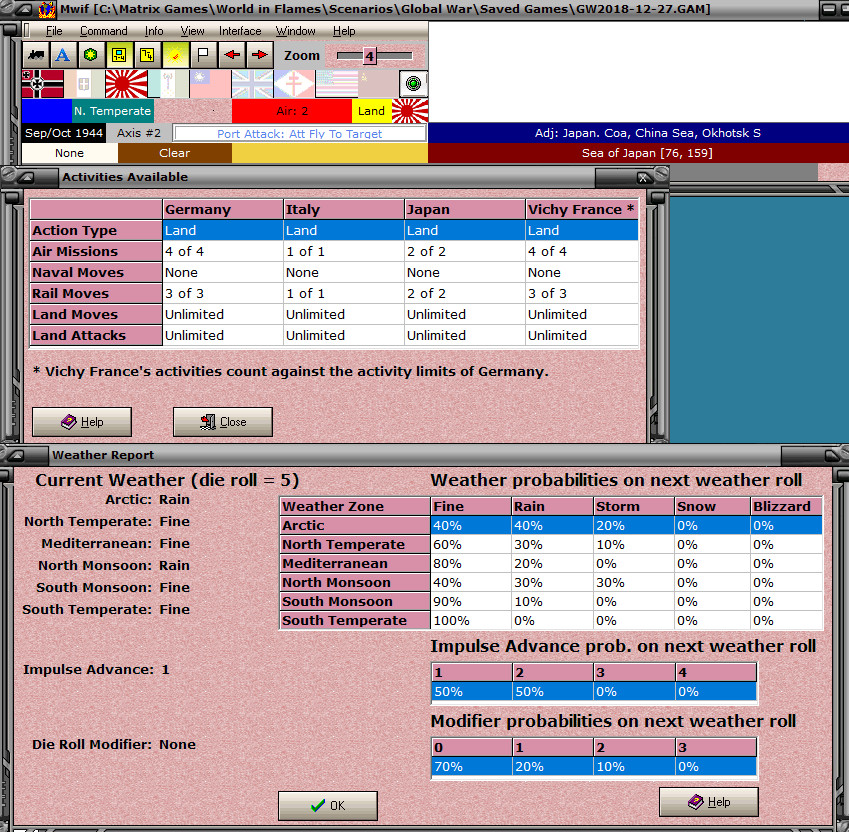The image size is (849, 832).
Task: Click the red right arrow toolbar icon
Action: click(x=260, y=55)
